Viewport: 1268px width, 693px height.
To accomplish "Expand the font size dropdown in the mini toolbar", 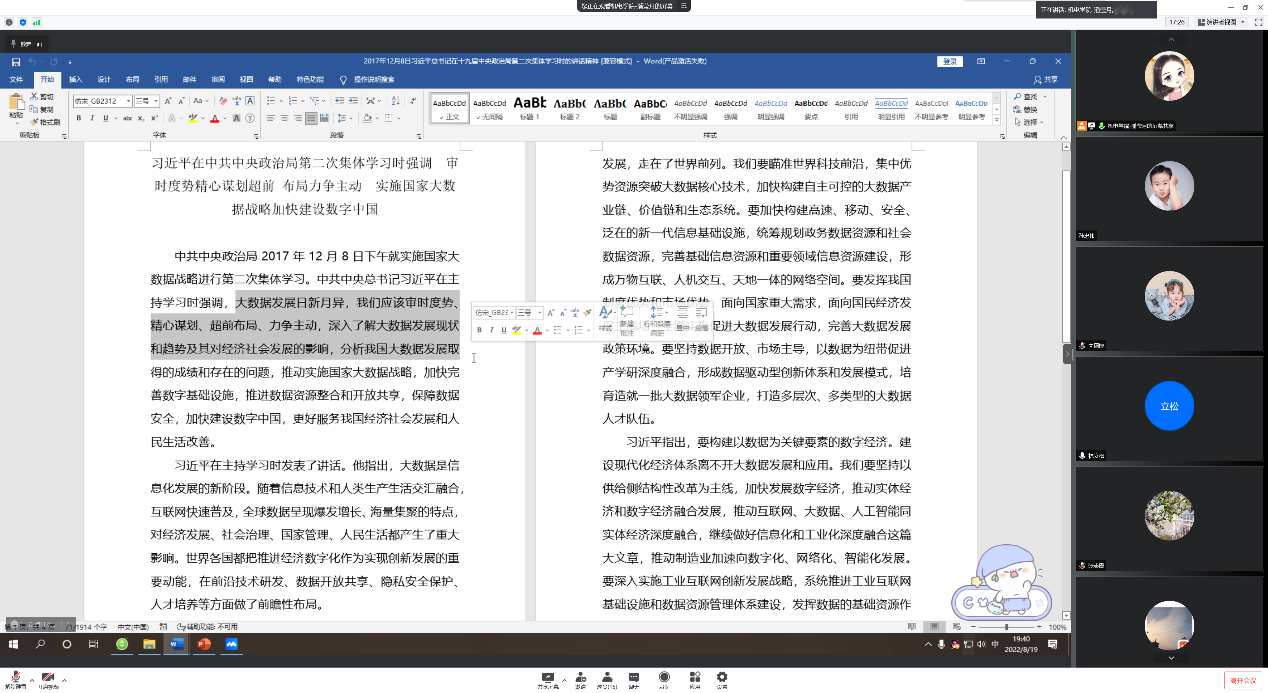I will [x=540, y=313].
